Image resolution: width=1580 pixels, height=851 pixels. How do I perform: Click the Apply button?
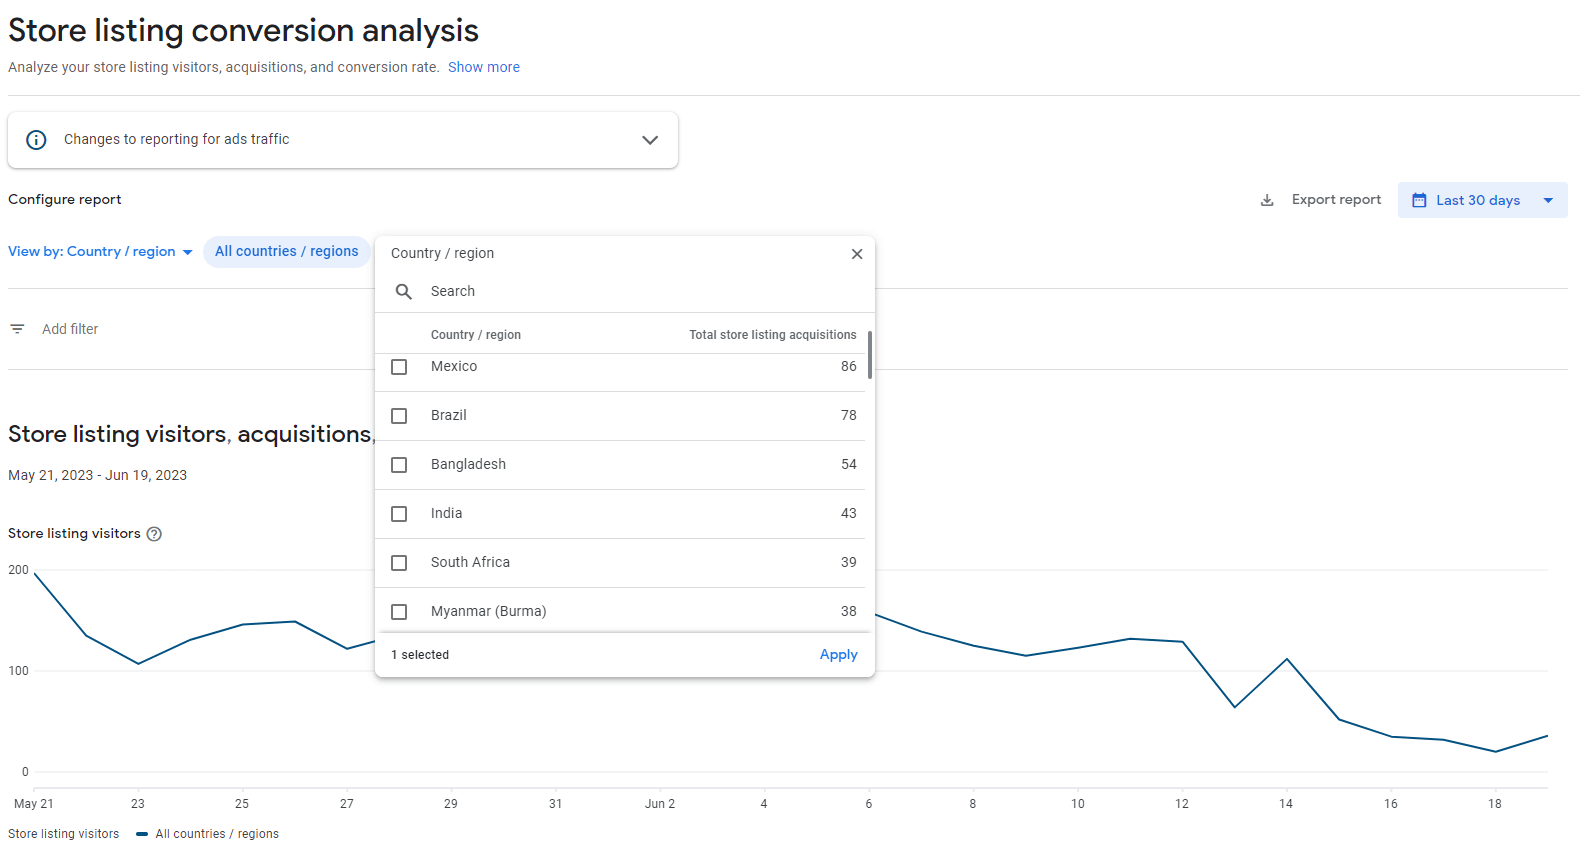tap(838, 655)
